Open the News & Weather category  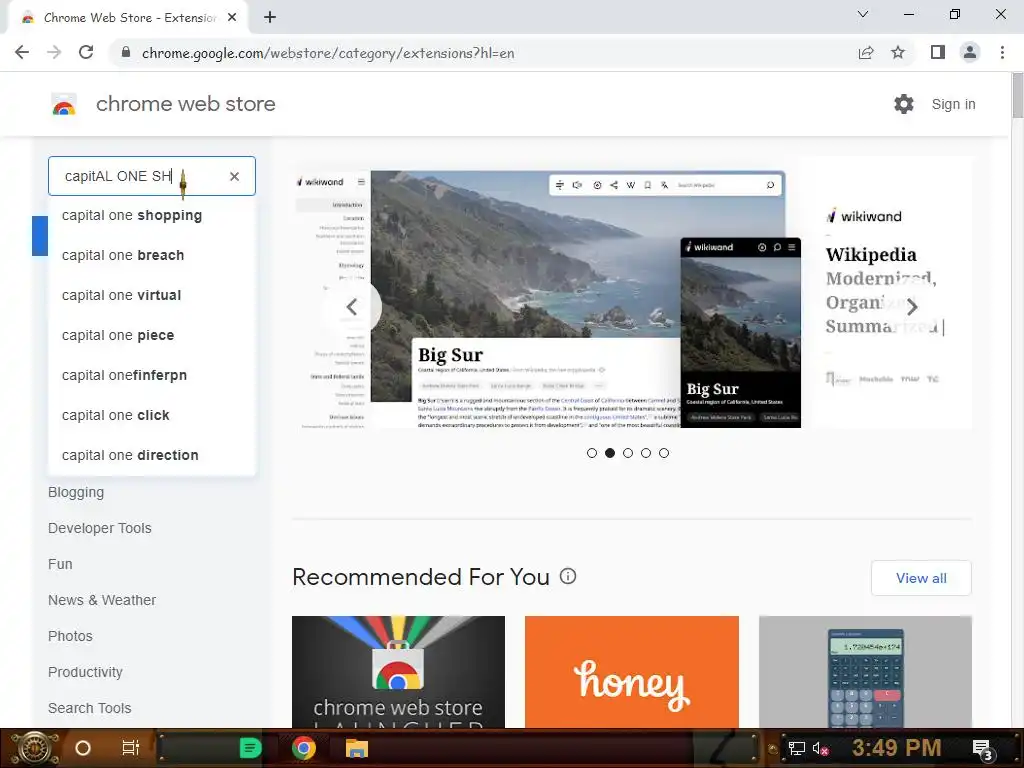pos(102,600)
